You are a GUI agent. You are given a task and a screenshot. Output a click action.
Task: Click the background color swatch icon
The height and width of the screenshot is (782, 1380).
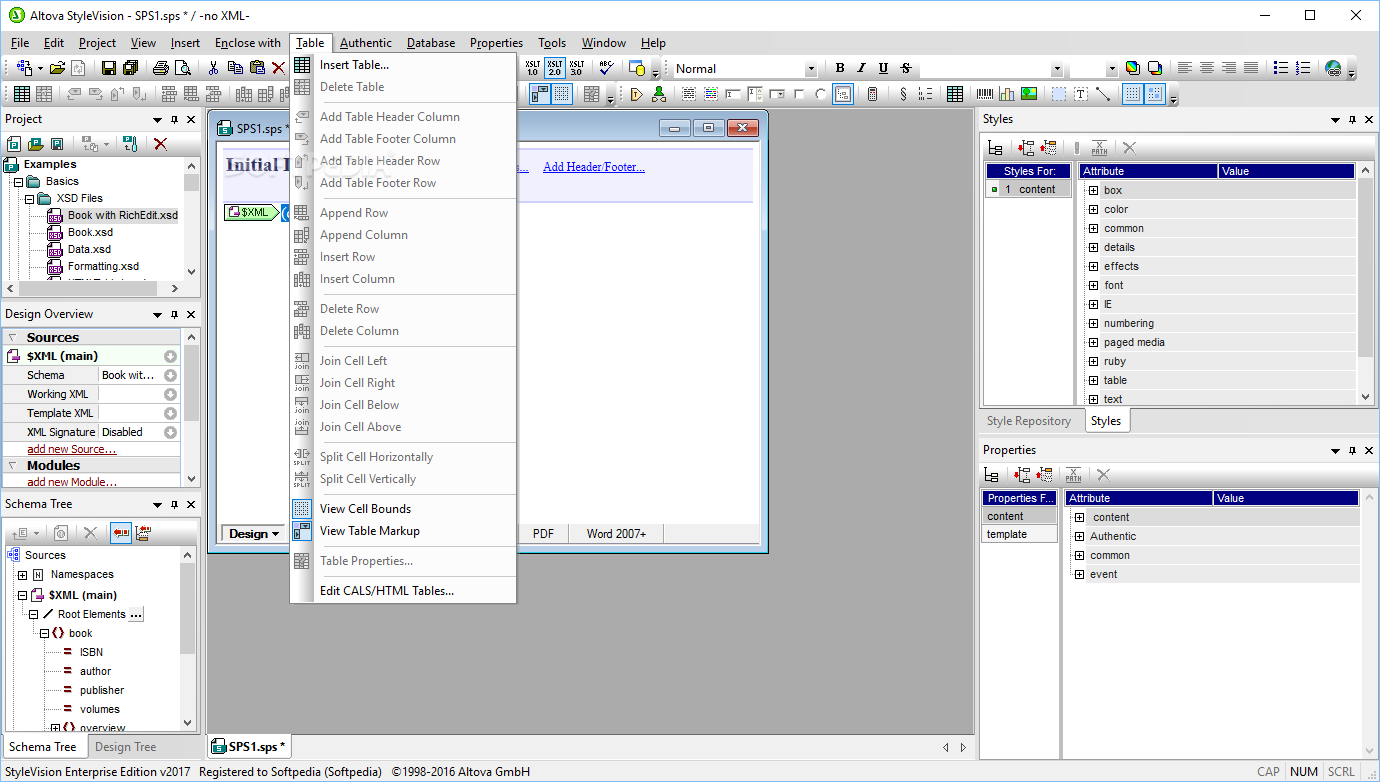[x=1154, y=68]
